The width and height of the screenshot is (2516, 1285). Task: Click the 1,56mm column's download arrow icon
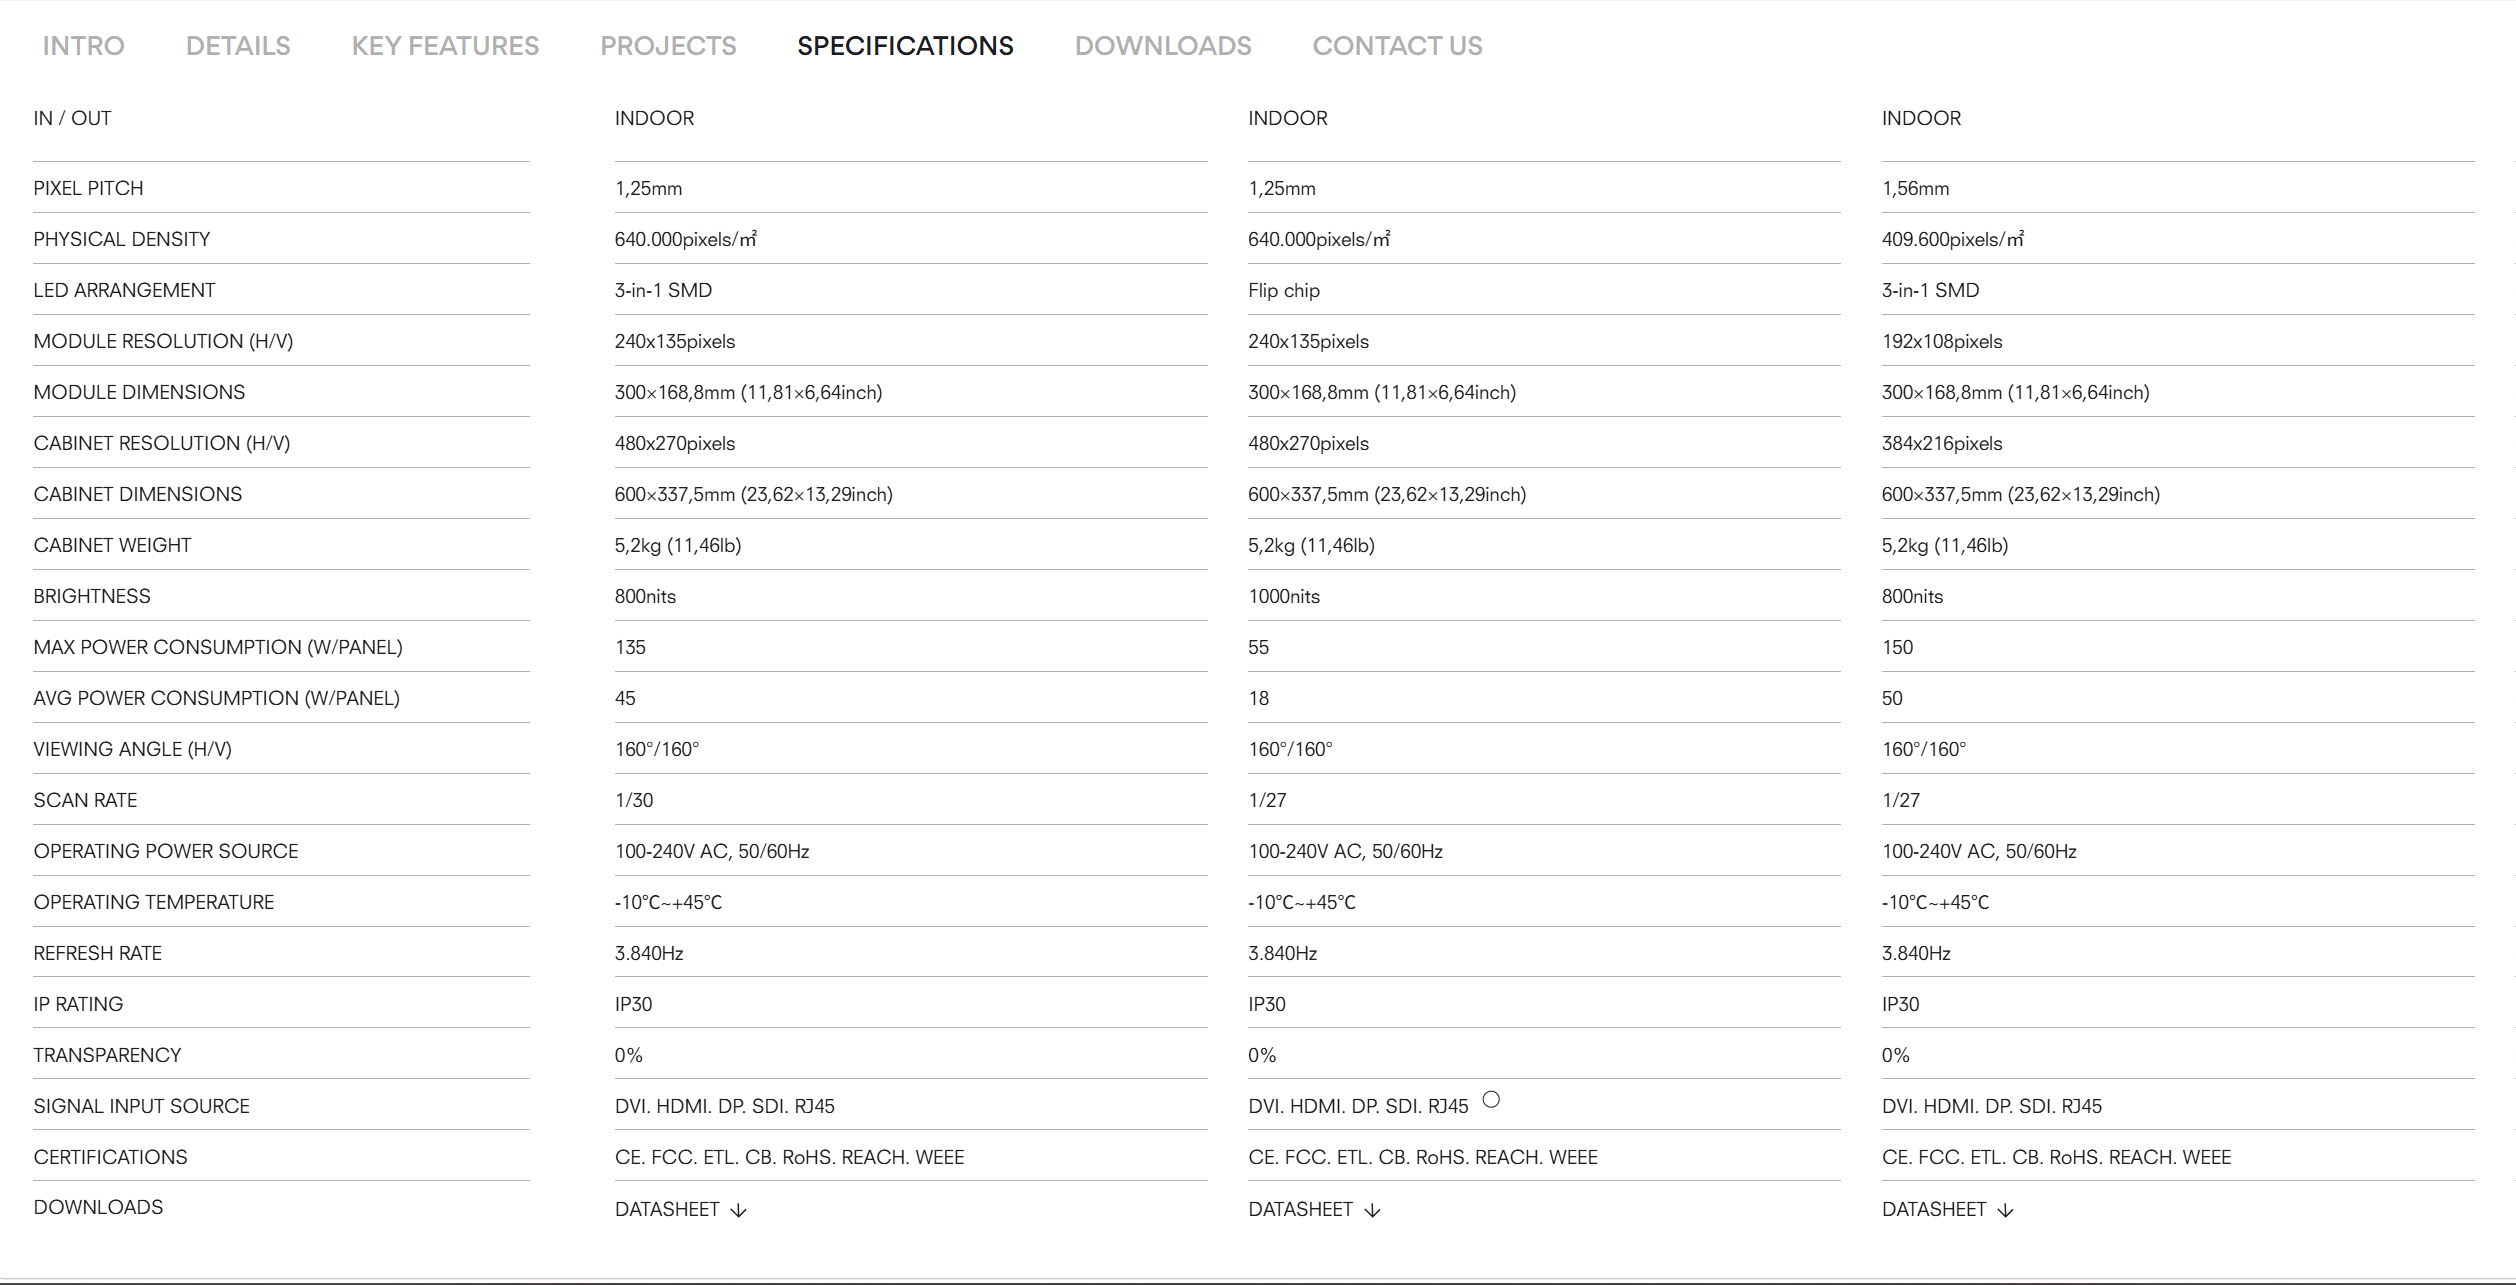pyautogui.click(x=2005, y=1210)
